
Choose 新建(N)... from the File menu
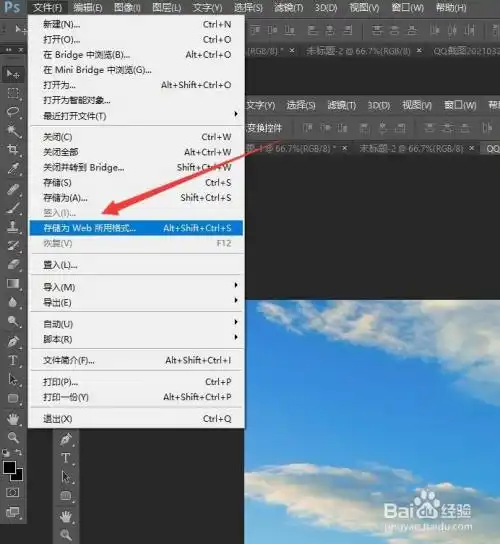(137, 24)
